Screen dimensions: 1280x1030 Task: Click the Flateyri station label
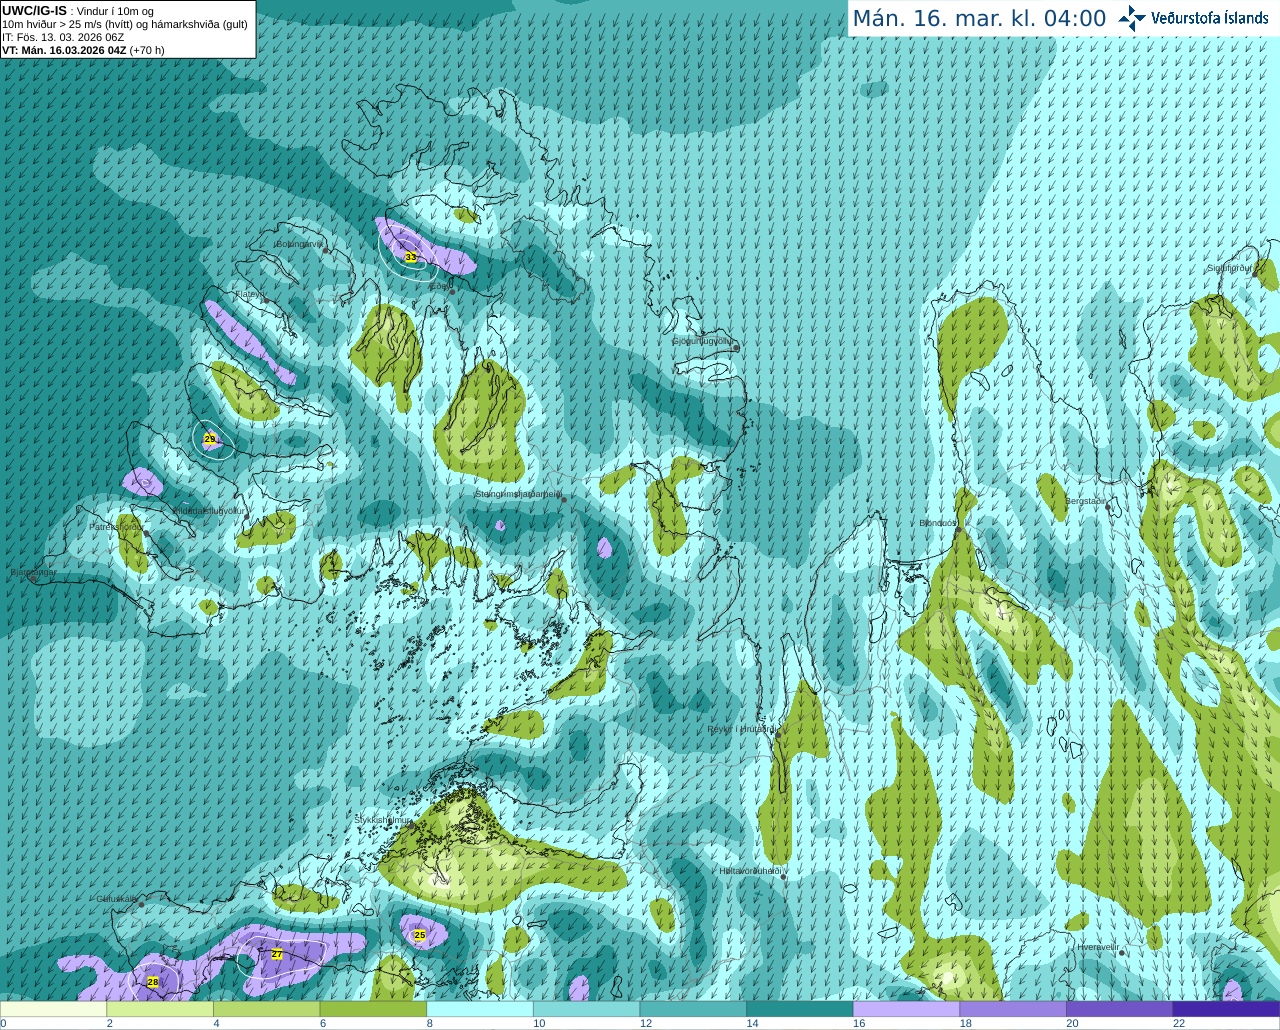pyautogui.click(x=248, y=294)
